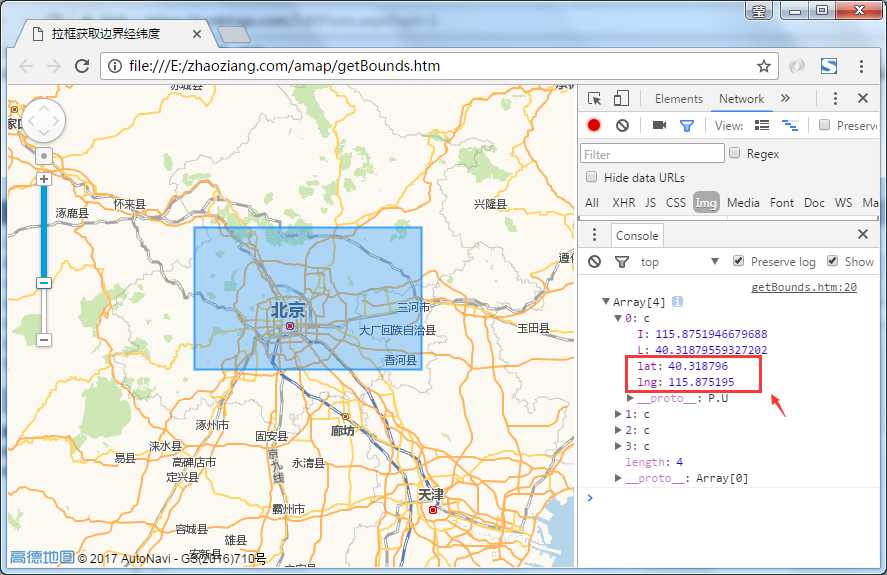Click the blue selection rectangle on map

pos(308,298)
